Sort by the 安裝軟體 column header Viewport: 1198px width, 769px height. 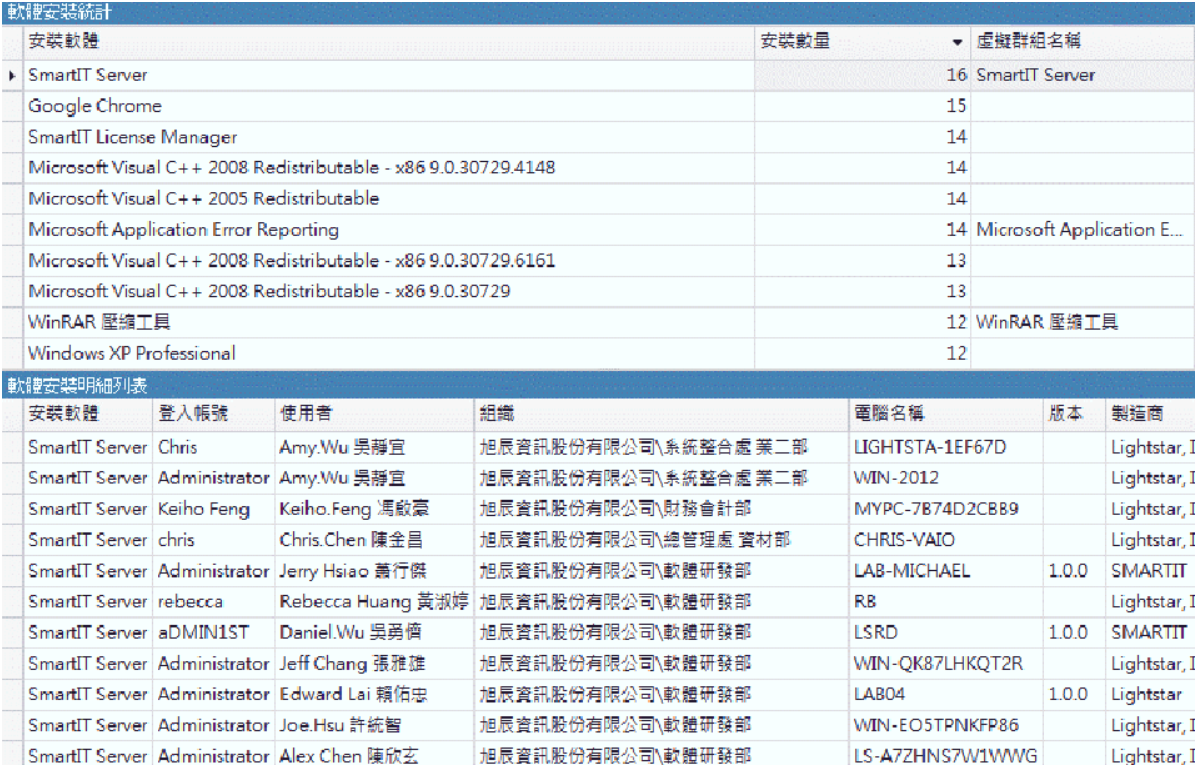pyautogui.click(x=64, y=42)
